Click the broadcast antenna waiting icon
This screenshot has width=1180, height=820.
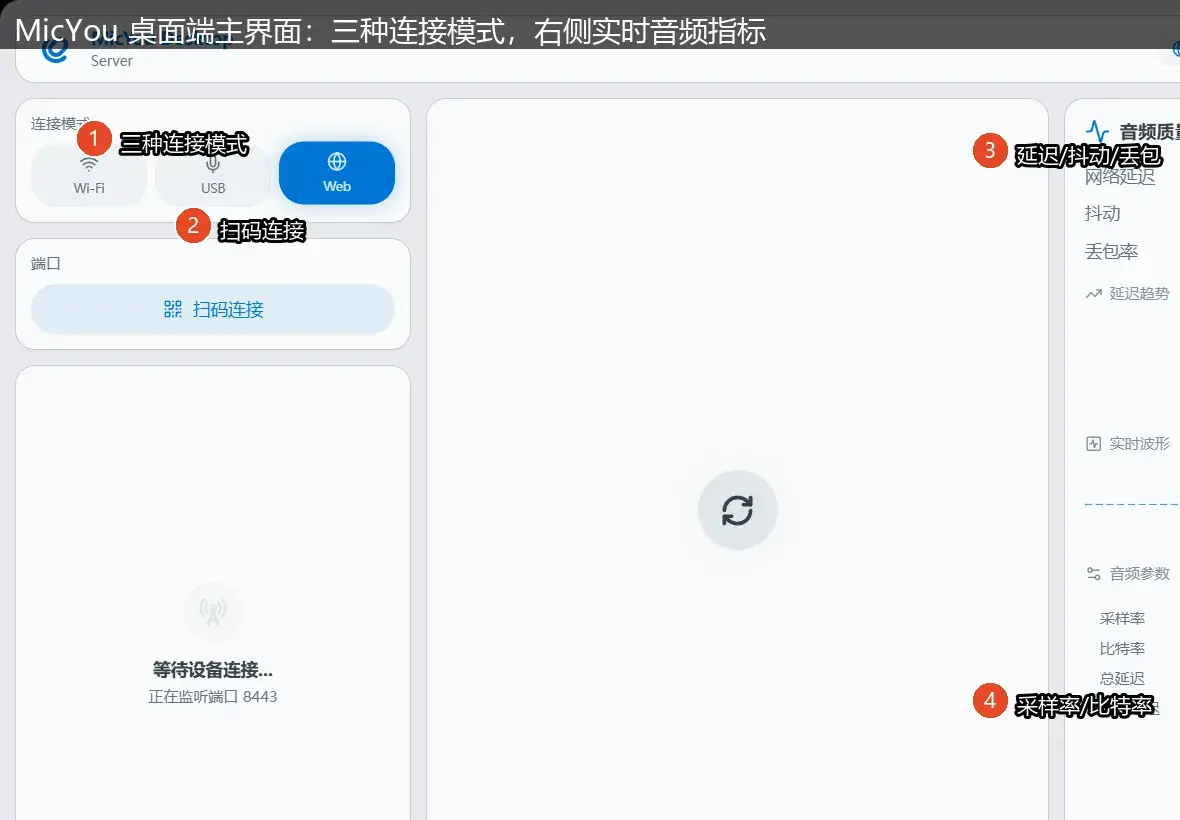tap(213, 612)
